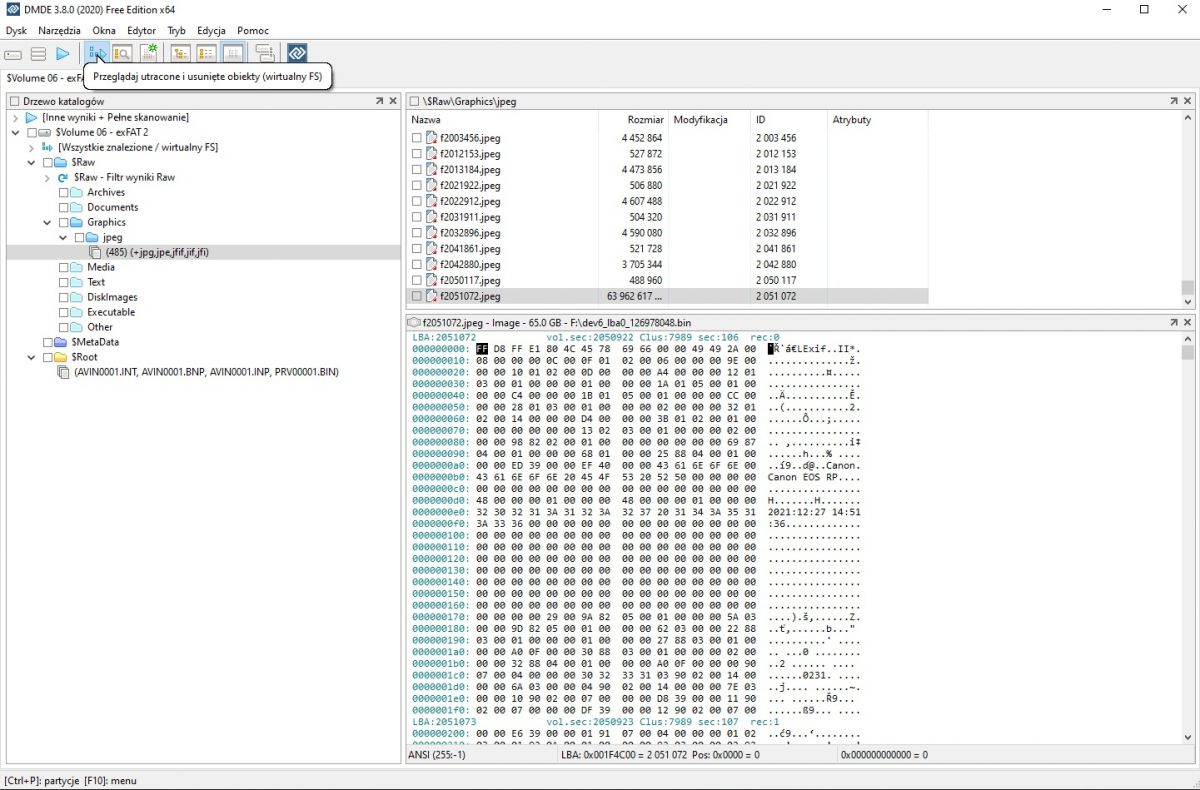Click the toolbar icon with green star
Viewport: 1200px width, 790px height.
[148, 53]
